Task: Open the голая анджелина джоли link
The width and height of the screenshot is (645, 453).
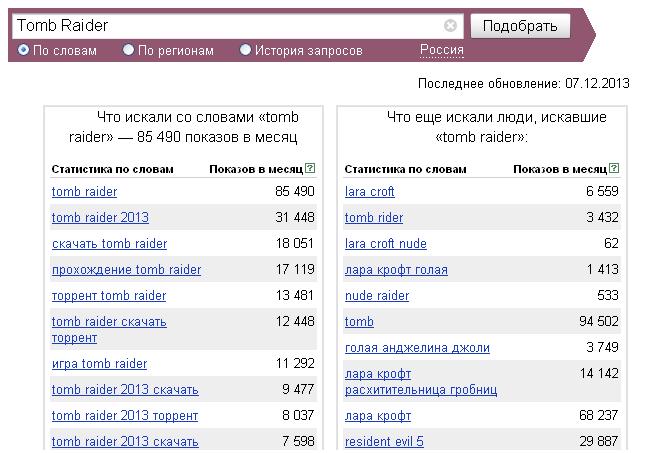Action: 417,348
